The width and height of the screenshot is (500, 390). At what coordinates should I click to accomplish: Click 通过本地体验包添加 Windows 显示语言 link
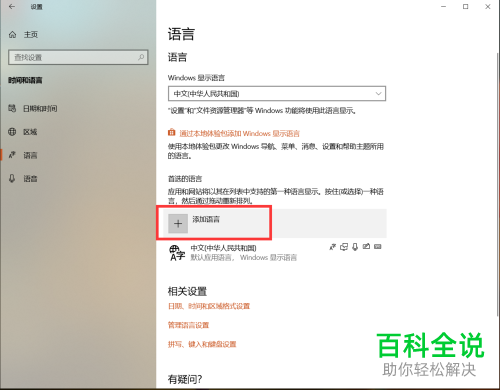pos(239,133)
